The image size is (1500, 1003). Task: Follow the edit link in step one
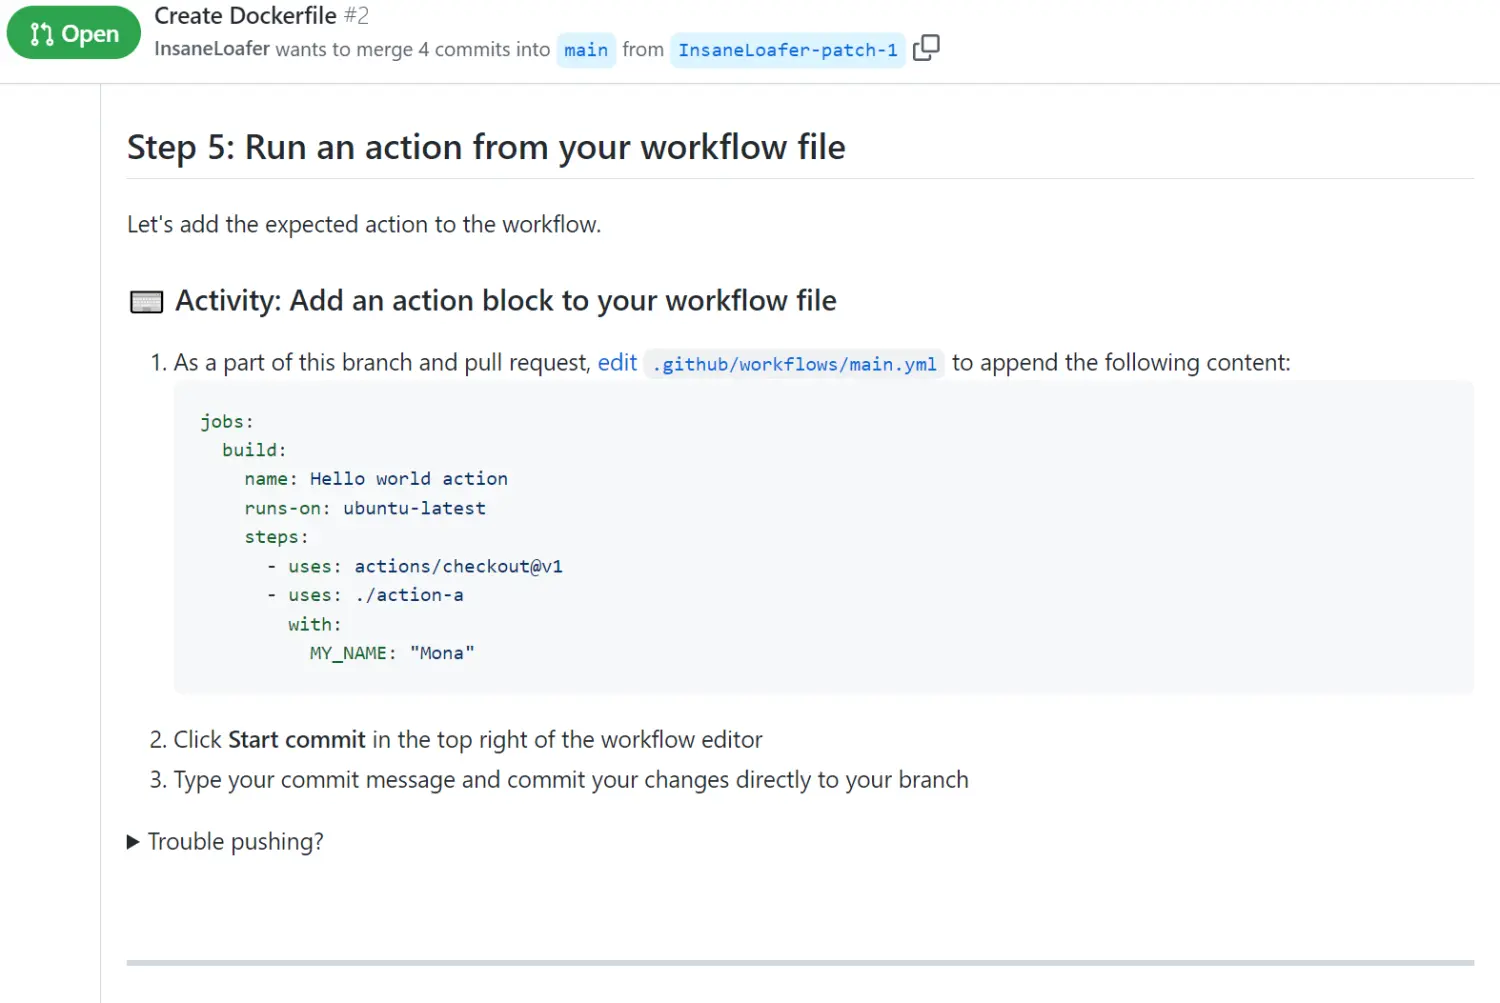pyautogui.click(x=617, y=363)
